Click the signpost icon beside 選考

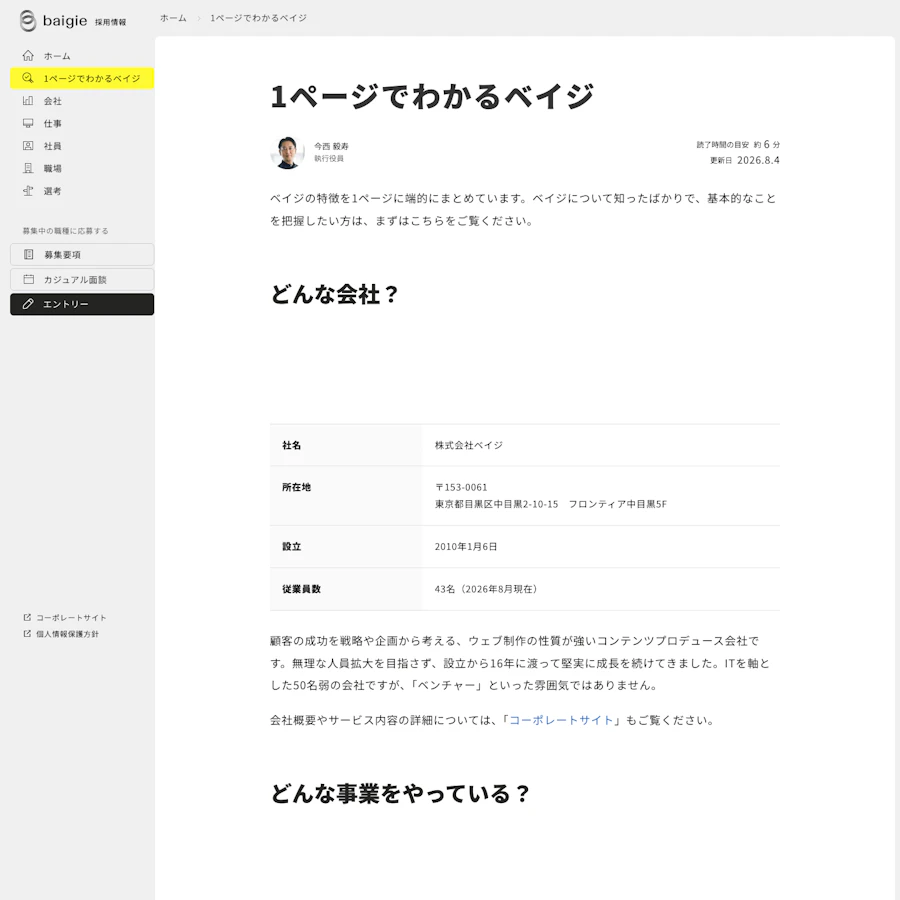tap(28, 191)
